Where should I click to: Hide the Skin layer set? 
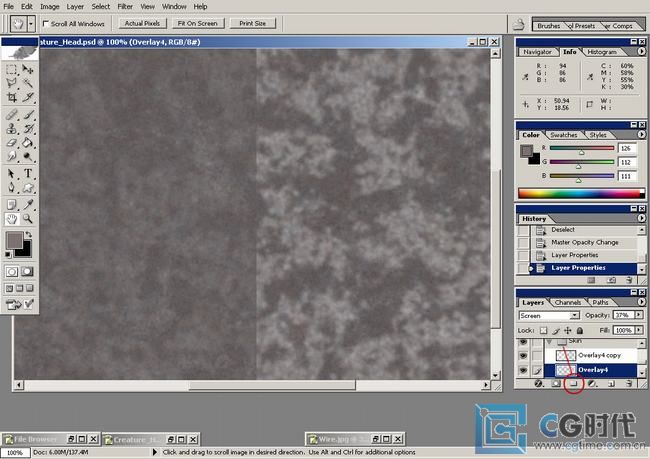click(x=524, y=342)
